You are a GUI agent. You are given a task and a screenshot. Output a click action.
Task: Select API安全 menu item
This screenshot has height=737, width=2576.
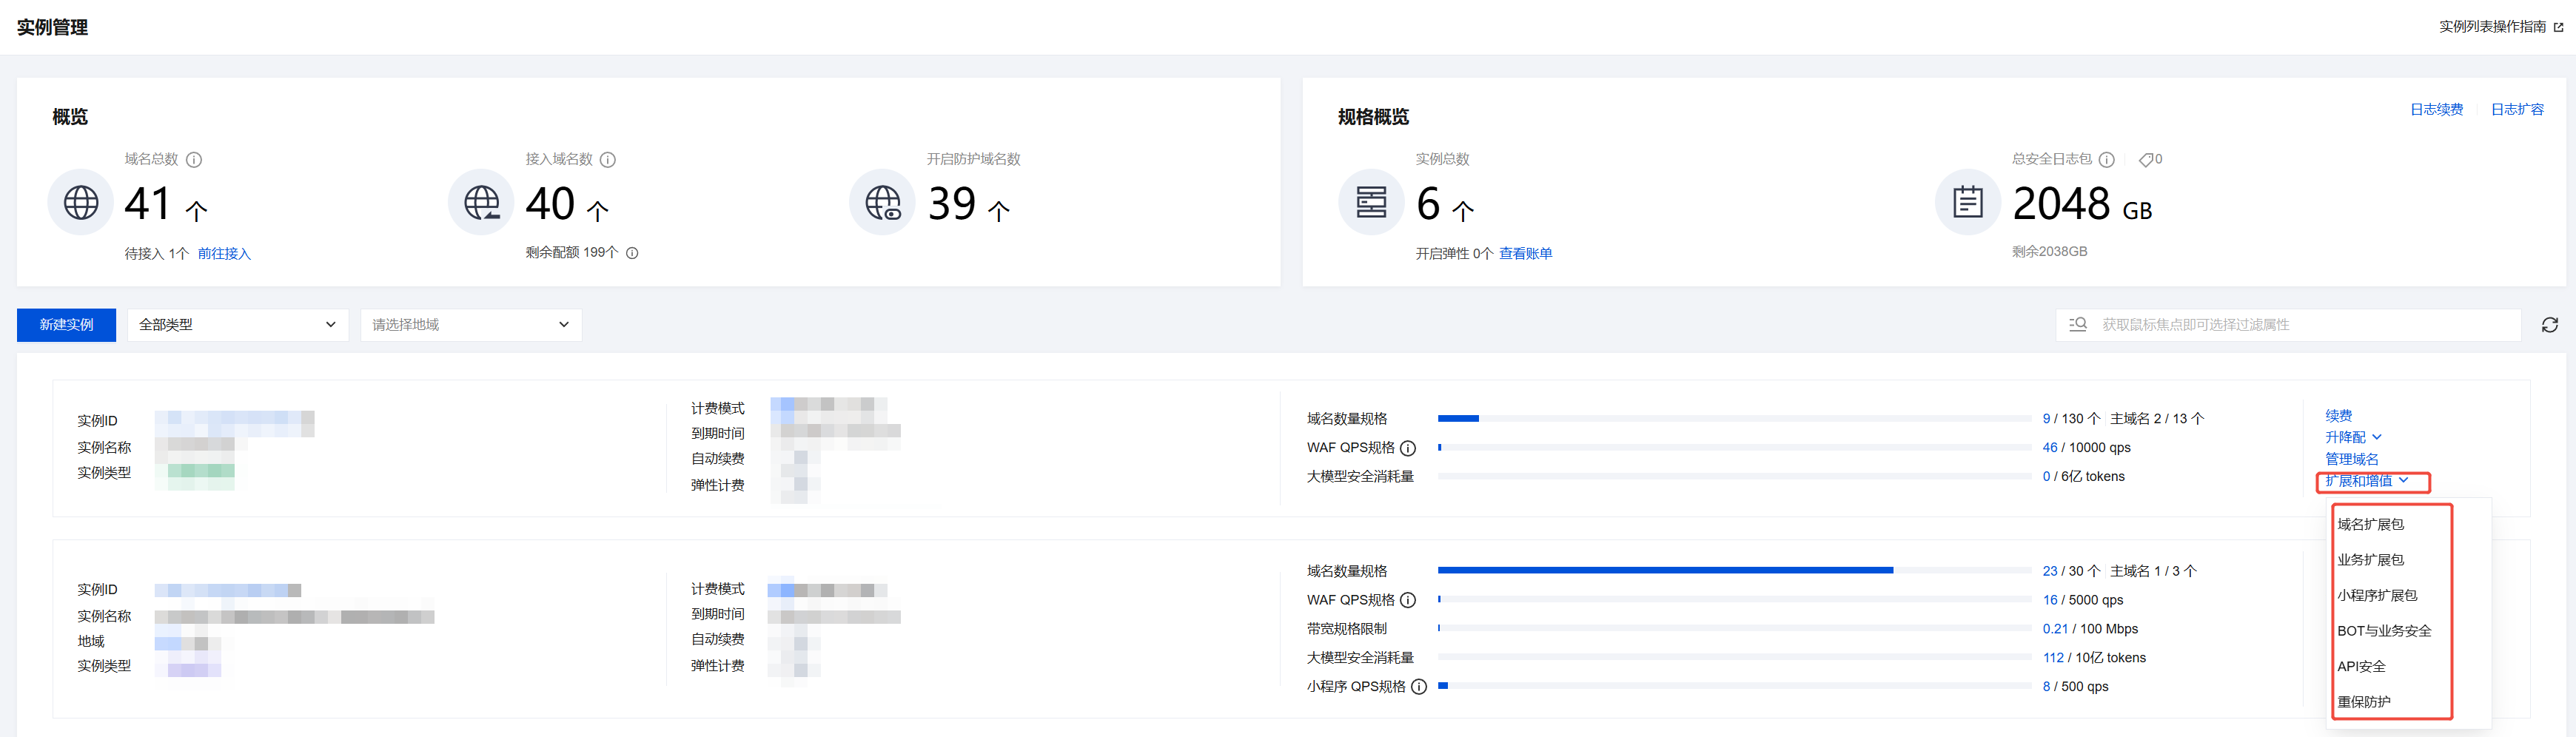point(2361,666)
